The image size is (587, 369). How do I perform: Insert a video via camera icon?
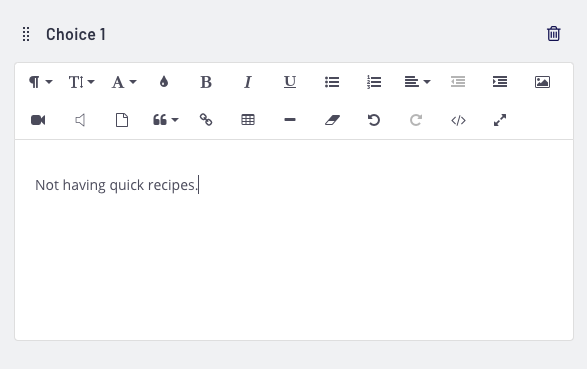point(38,120)
